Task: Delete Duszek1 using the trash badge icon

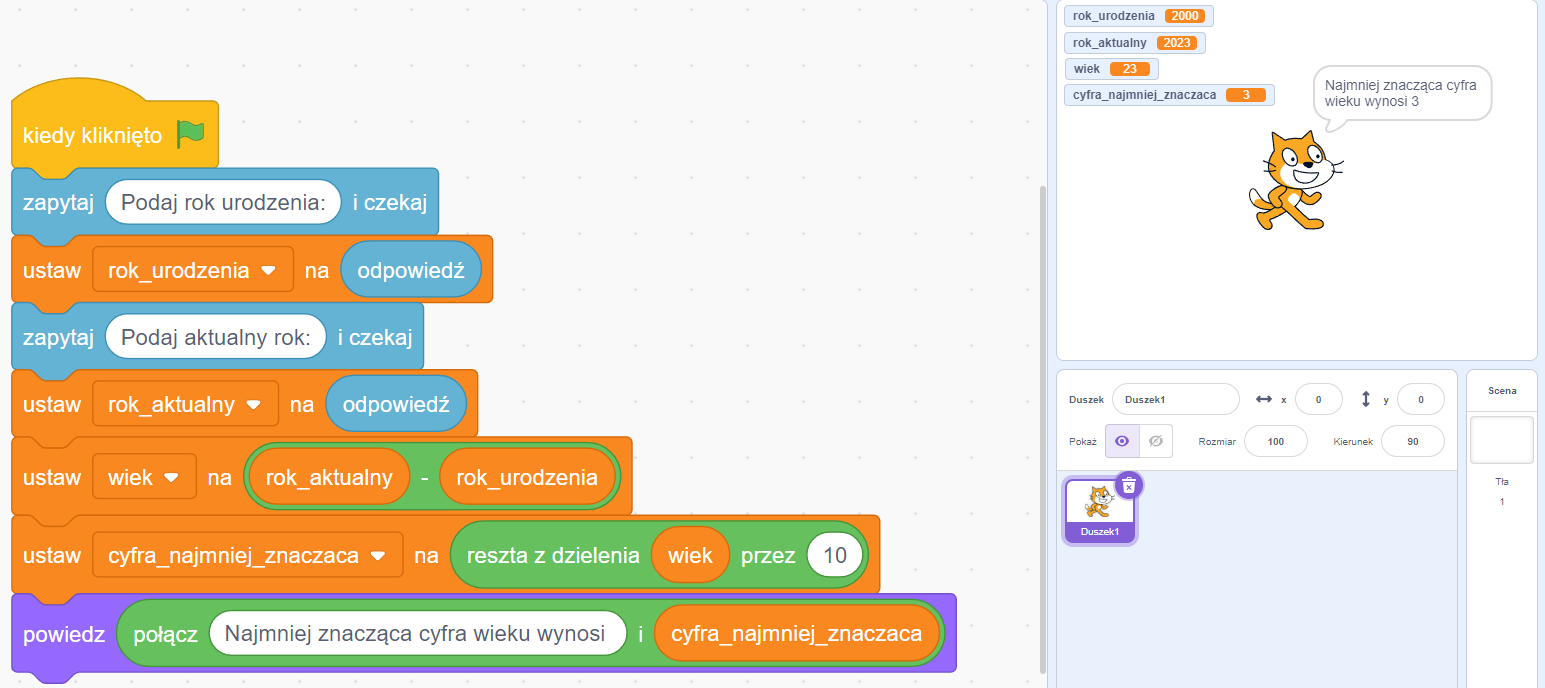Action: (1129, 485)
